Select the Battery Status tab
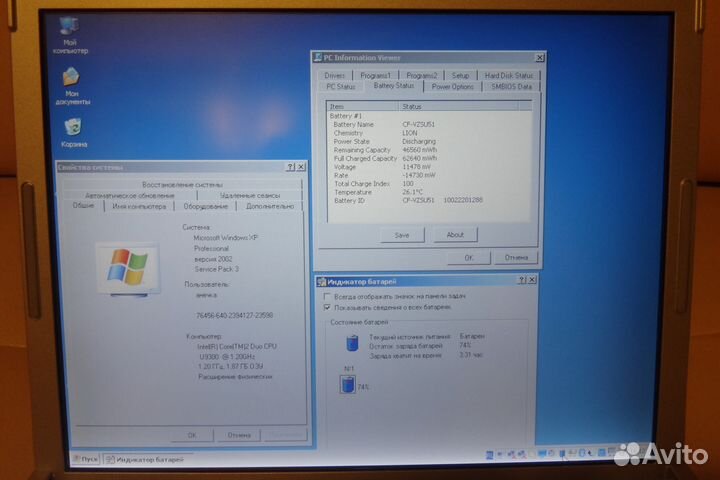The width and height of the screenshot is (720, 480). (394, 86)
